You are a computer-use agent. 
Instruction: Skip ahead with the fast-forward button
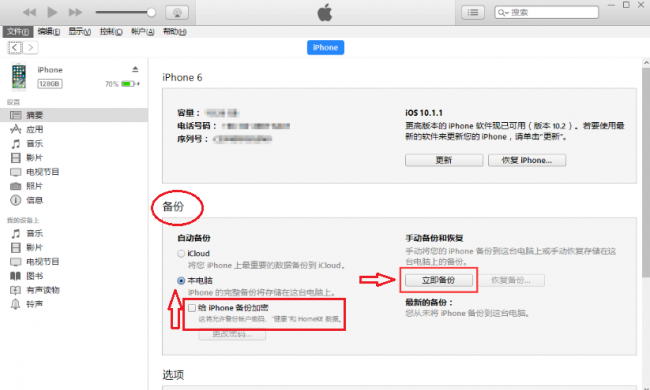point(75,12)
